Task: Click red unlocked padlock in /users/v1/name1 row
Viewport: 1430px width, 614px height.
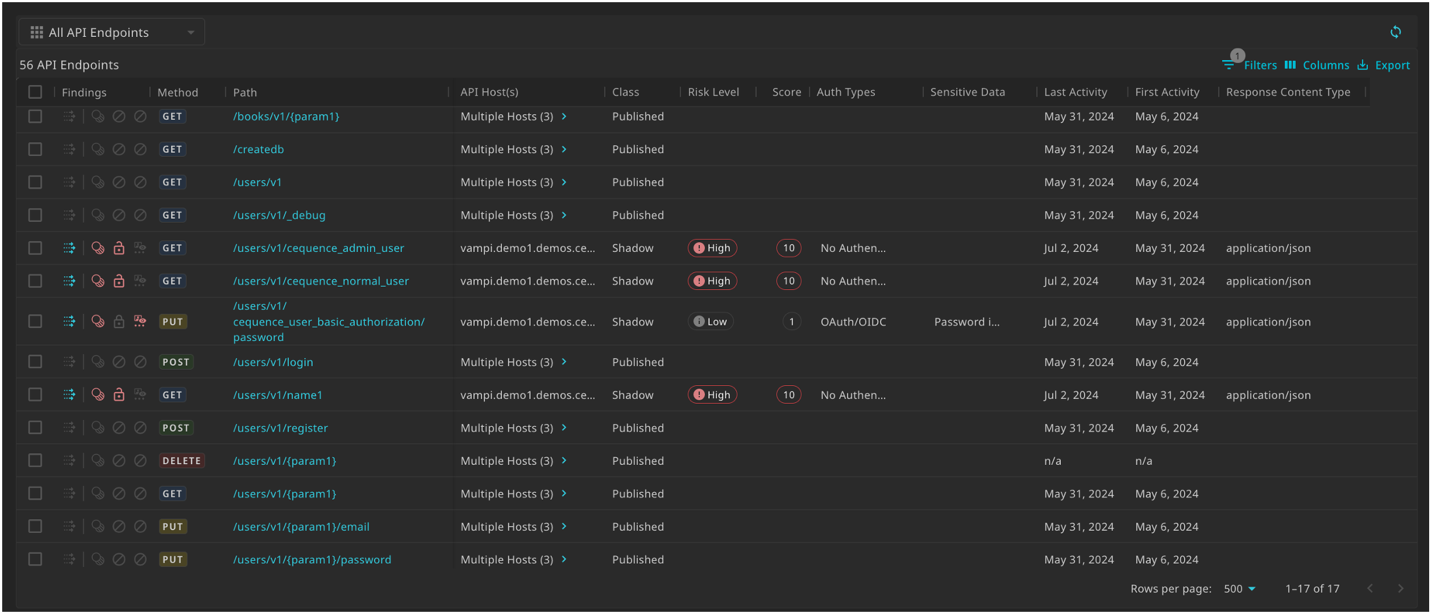Action: click(x=119, y=395)
